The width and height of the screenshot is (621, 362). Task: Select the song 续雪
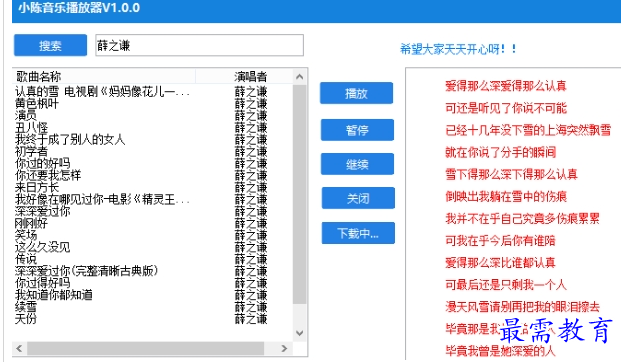pyautogui.click(x=26, y=307)
